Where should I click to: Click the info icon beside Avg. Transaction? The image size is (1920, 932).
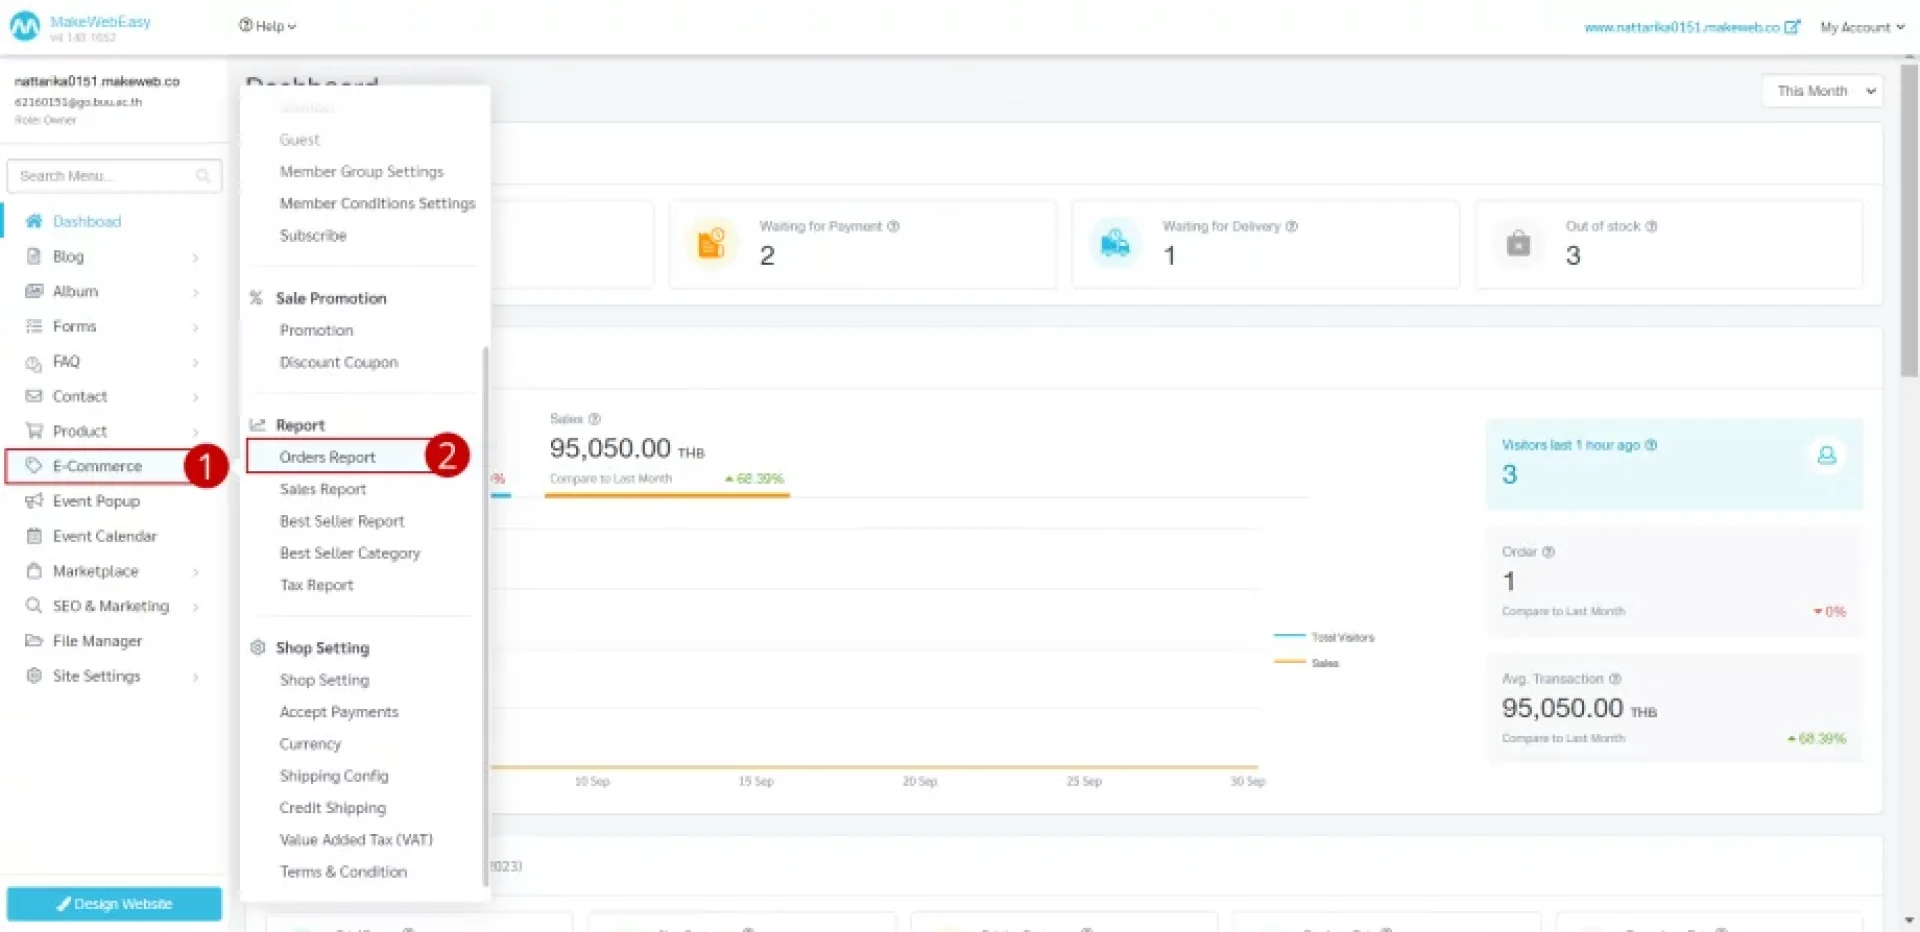click(1615, 679)
